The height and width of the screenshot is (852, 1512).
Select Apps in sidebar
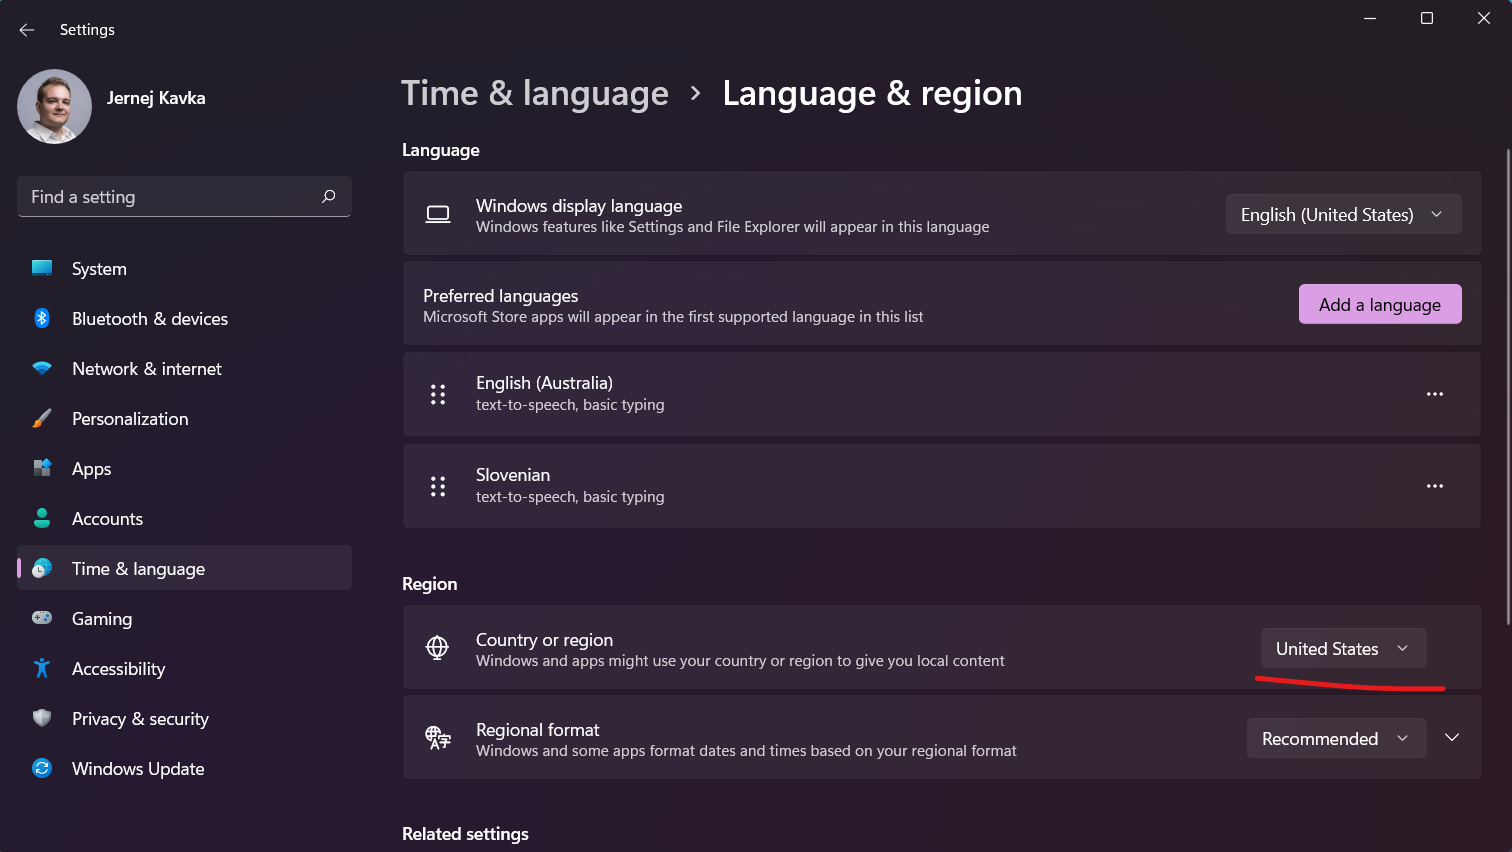[x=184, y=468]
